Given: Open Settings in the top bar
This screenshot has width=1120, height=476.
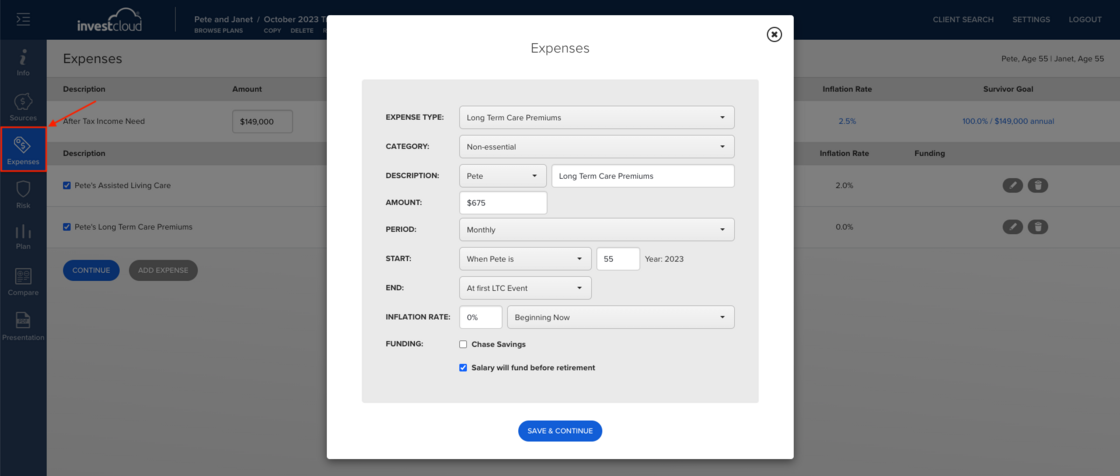Looking at the screenshot, I should coord(1031,19).
